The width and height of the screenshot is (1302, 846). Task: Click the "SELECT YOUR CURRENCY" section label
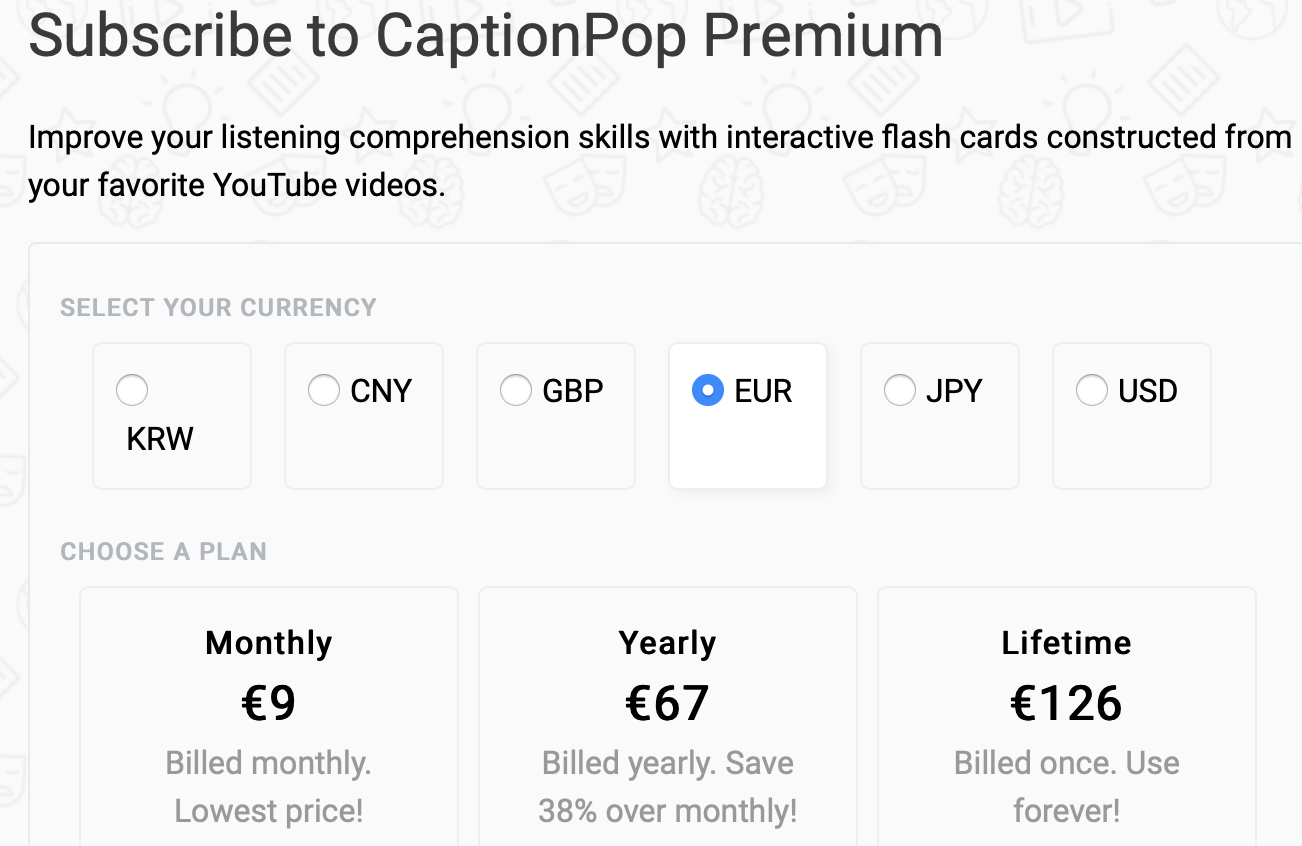[218, 307]
